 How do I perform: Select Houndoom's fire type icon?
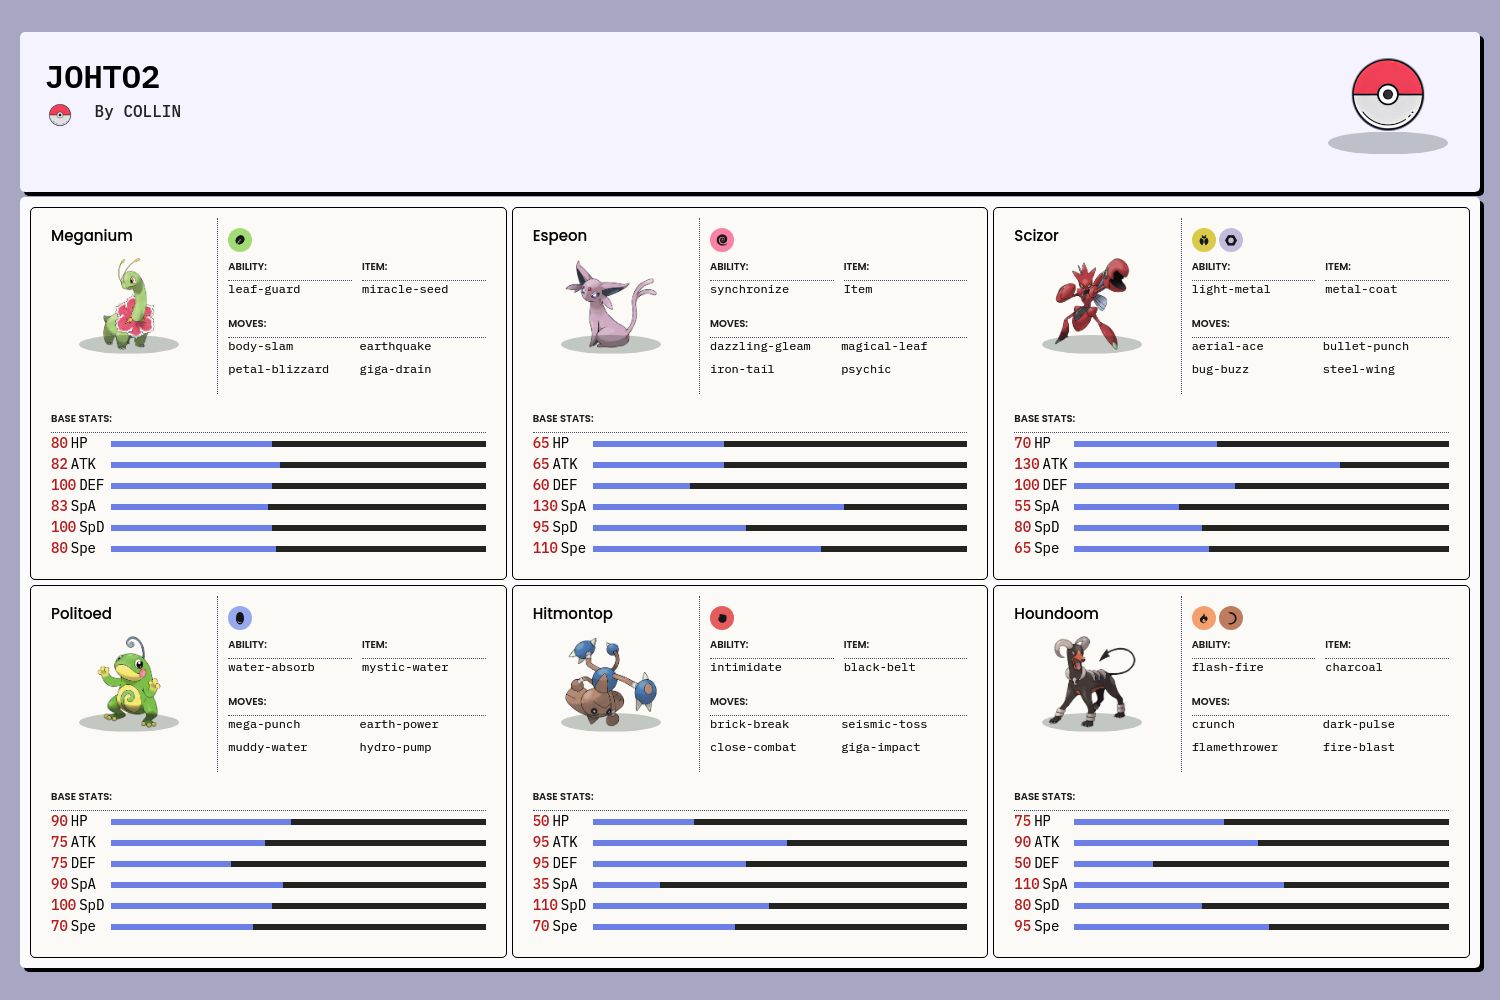1204,618
